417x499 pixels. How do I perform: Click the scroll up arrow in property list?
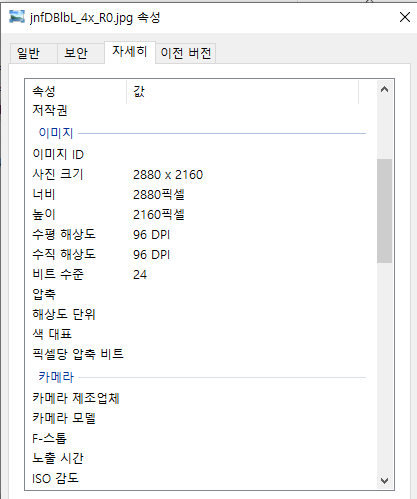coord(384,89)
